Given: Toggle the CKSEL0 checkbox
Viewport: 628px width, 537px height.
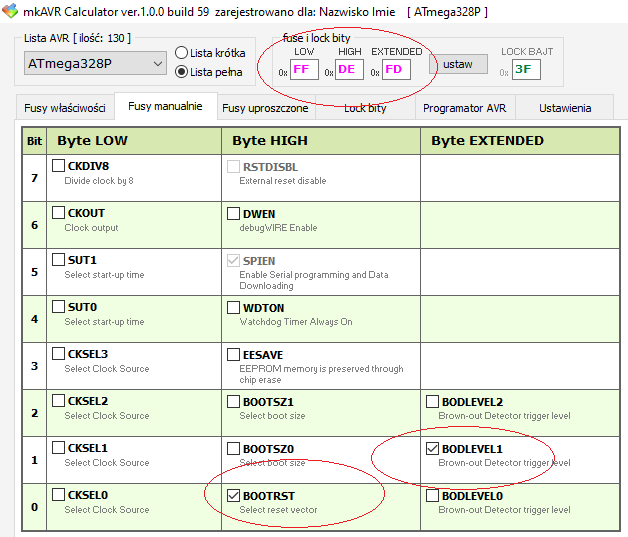Looking at the screenshot, I should (58, 495).
